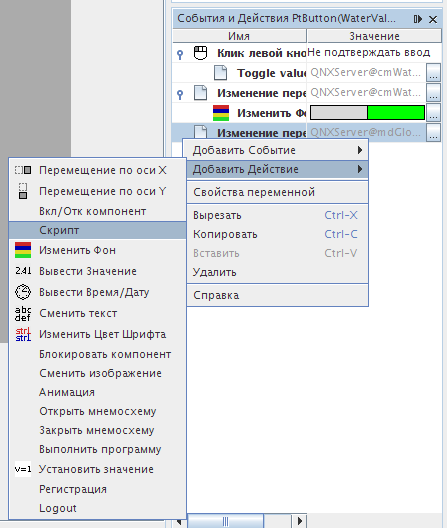447x528 pixels.
Task: Select Закрыть мнемосхему action
Action: (98, 430)
